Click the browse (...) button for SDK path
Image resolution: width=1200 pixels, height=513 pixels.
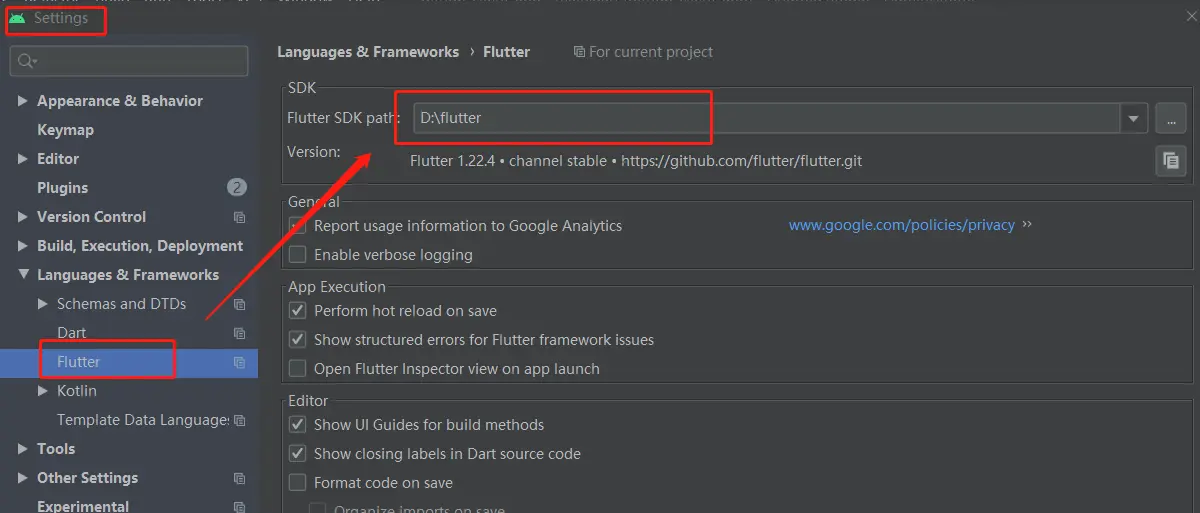click(1170, 118)
